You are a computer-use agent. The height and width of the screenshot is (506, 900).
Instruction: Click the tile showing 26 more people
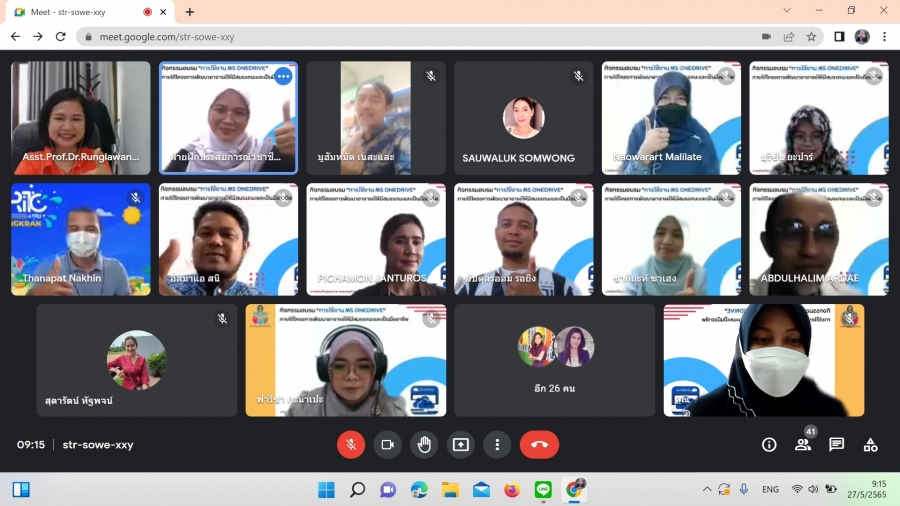(x=555, y=360)
